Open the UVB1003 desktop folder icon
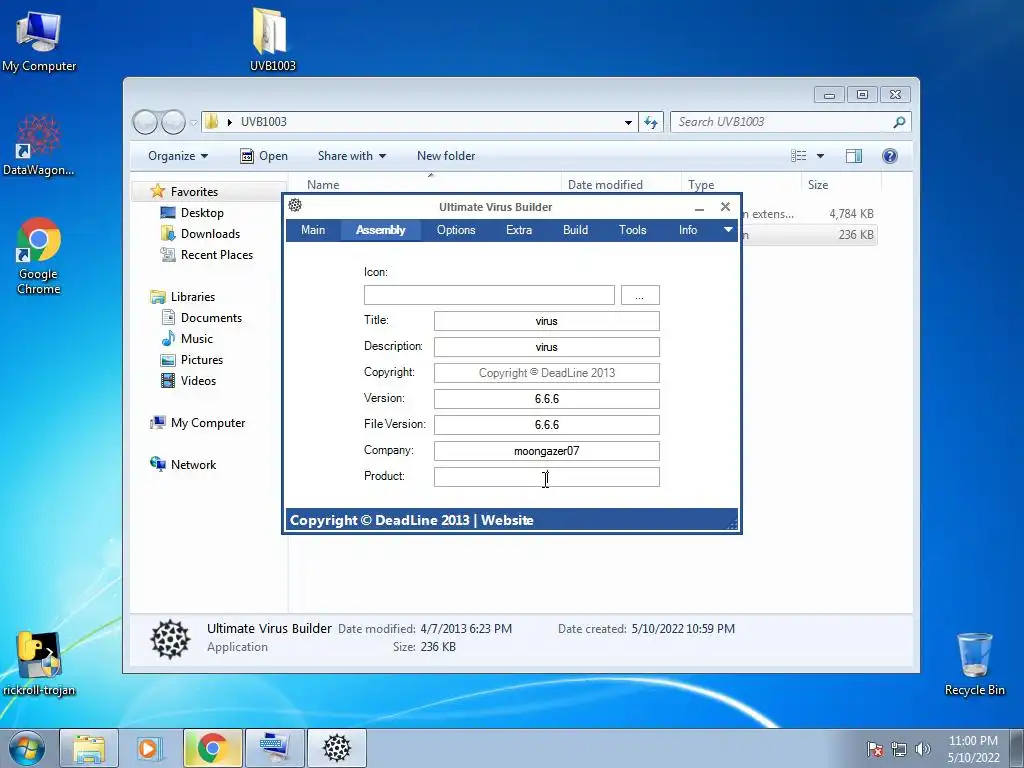This screenshot has width=1024, height=768. 272,39
